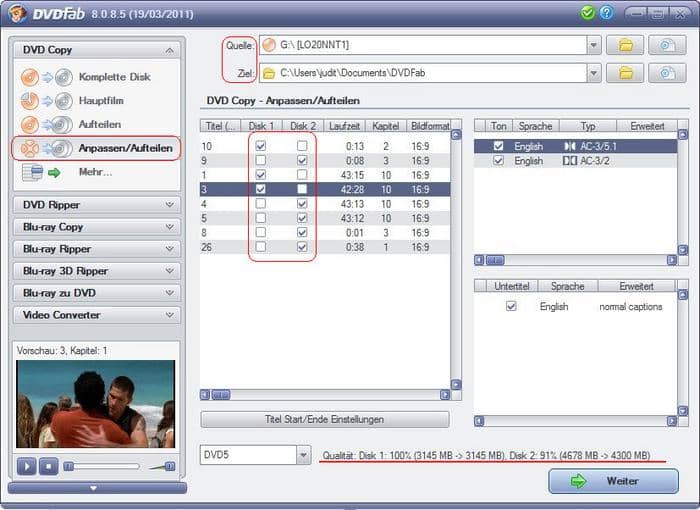Check Disk 1 for title 4
This screenshot has width=700, height=510.
tap(261, 204)
